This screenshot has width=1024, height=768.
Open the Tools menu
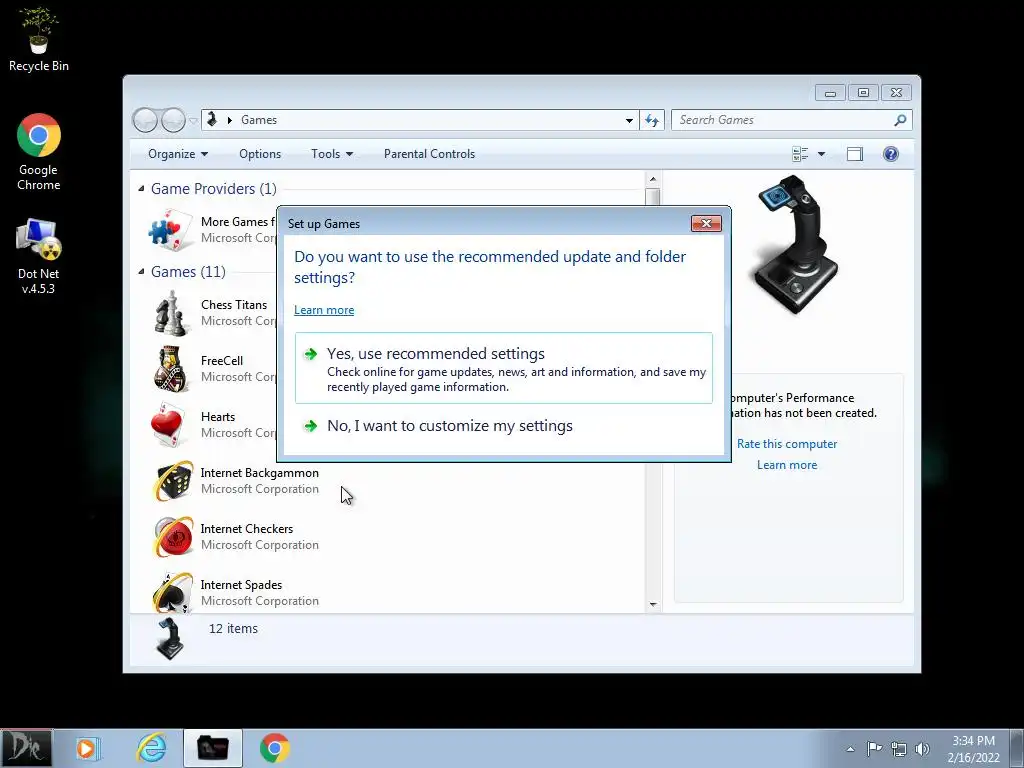(332, 154)
